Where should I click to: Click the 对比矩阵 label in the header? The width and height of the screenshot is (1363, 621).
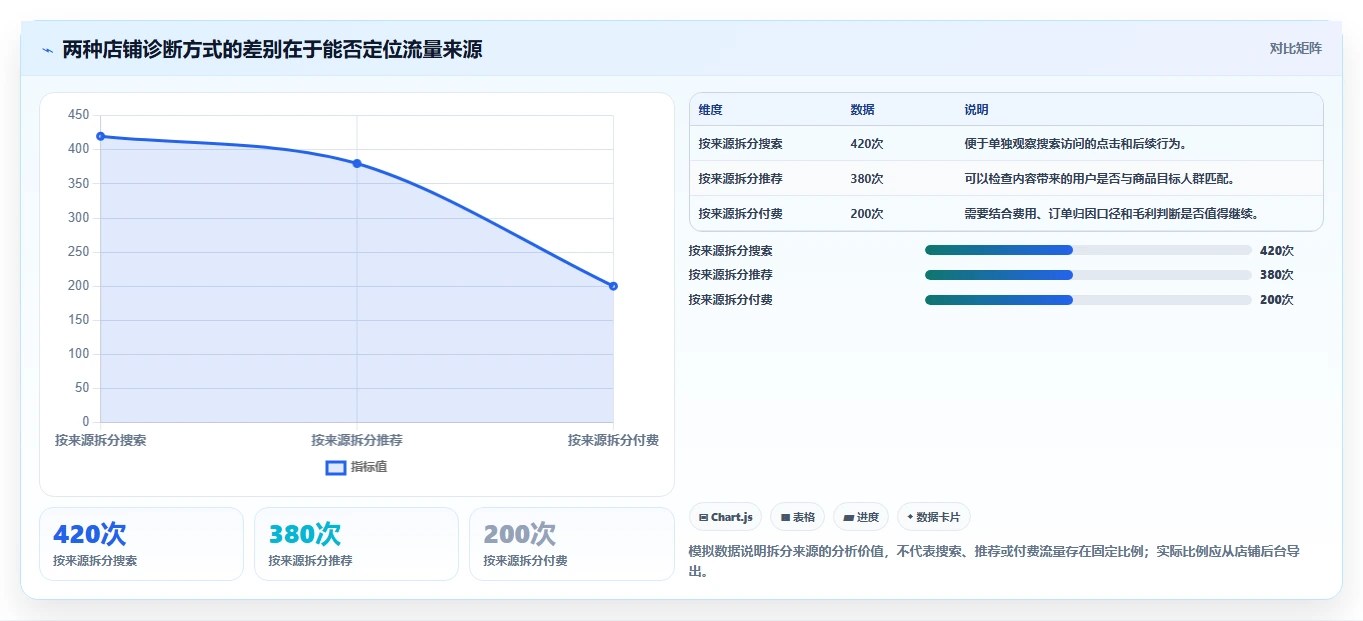coord(1295,48)
